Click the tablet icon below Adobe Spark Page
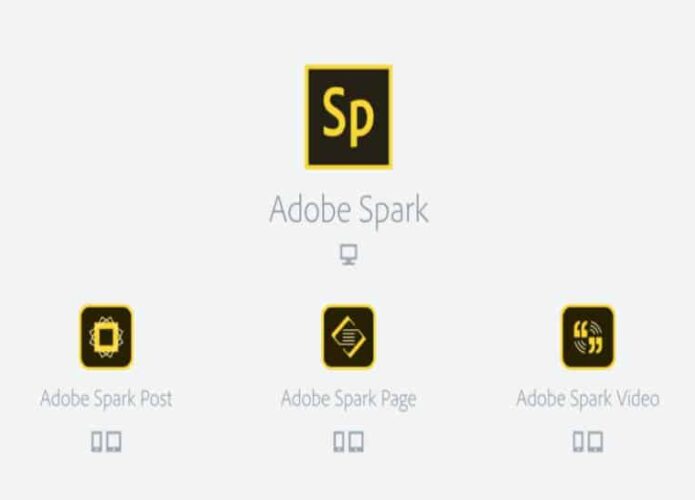The height and width of the screenshot is (500, 695). (x=356, y=441)
